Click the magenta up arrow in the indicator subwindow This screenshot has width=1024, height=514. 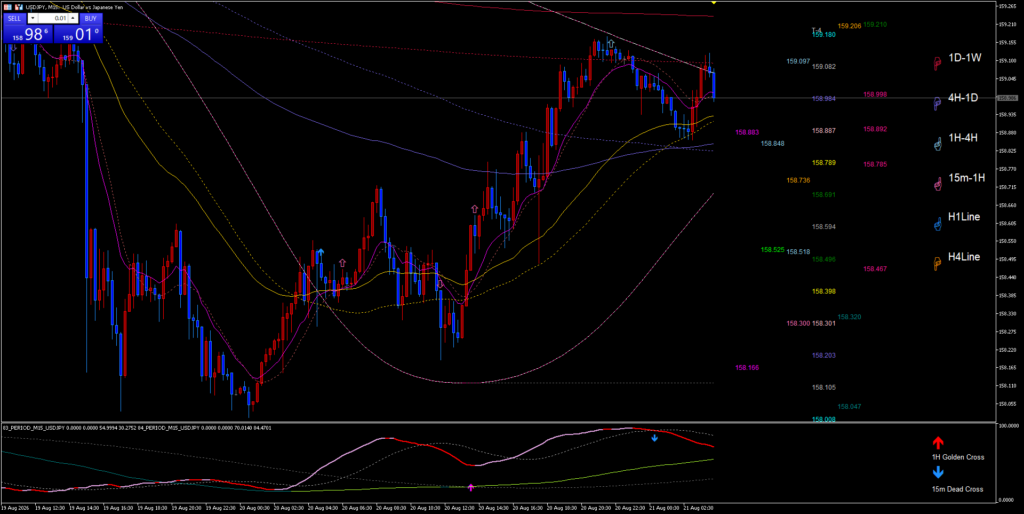pos(471,487)
